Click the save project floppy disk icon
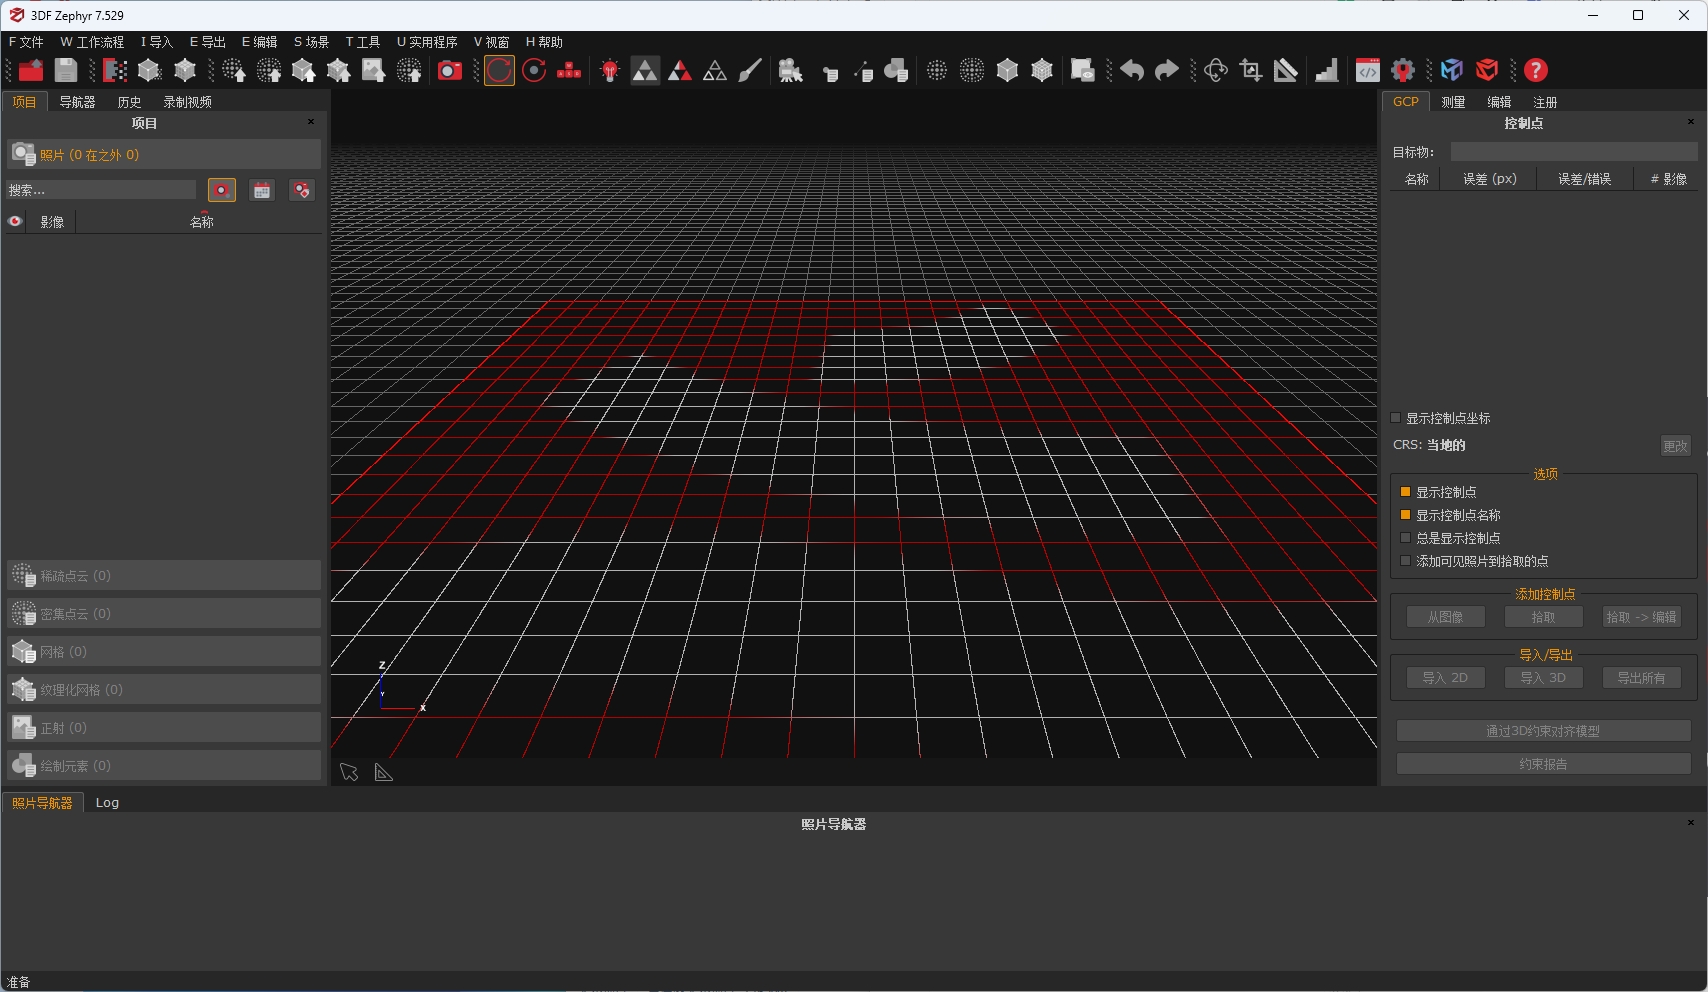This screenshot has height=992, width=1708. [66, 70]
